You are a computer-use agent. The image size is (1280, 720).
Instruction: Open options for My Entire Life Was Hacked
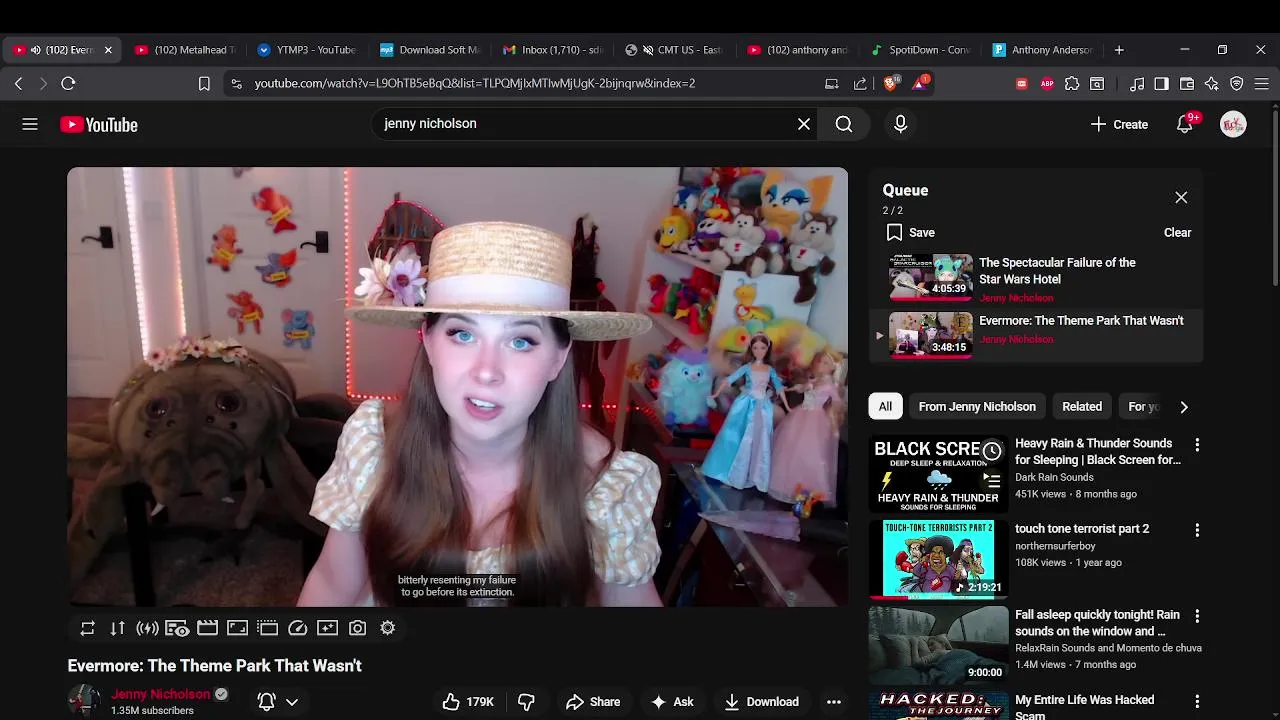pos(1197,702)
